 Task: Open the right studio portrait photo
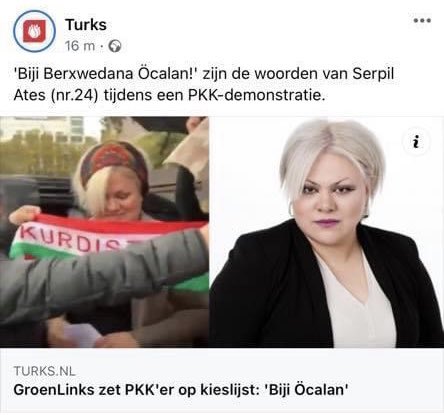click(327, 232)
